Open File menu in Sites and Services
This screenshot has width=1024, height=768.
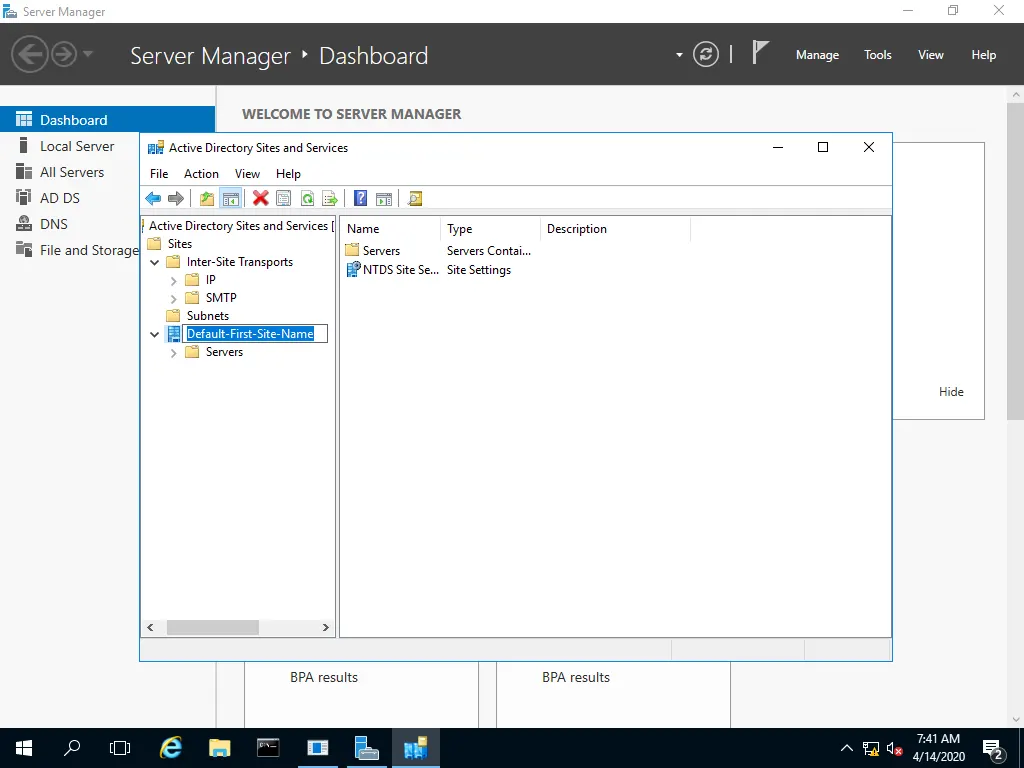[159, 174]
